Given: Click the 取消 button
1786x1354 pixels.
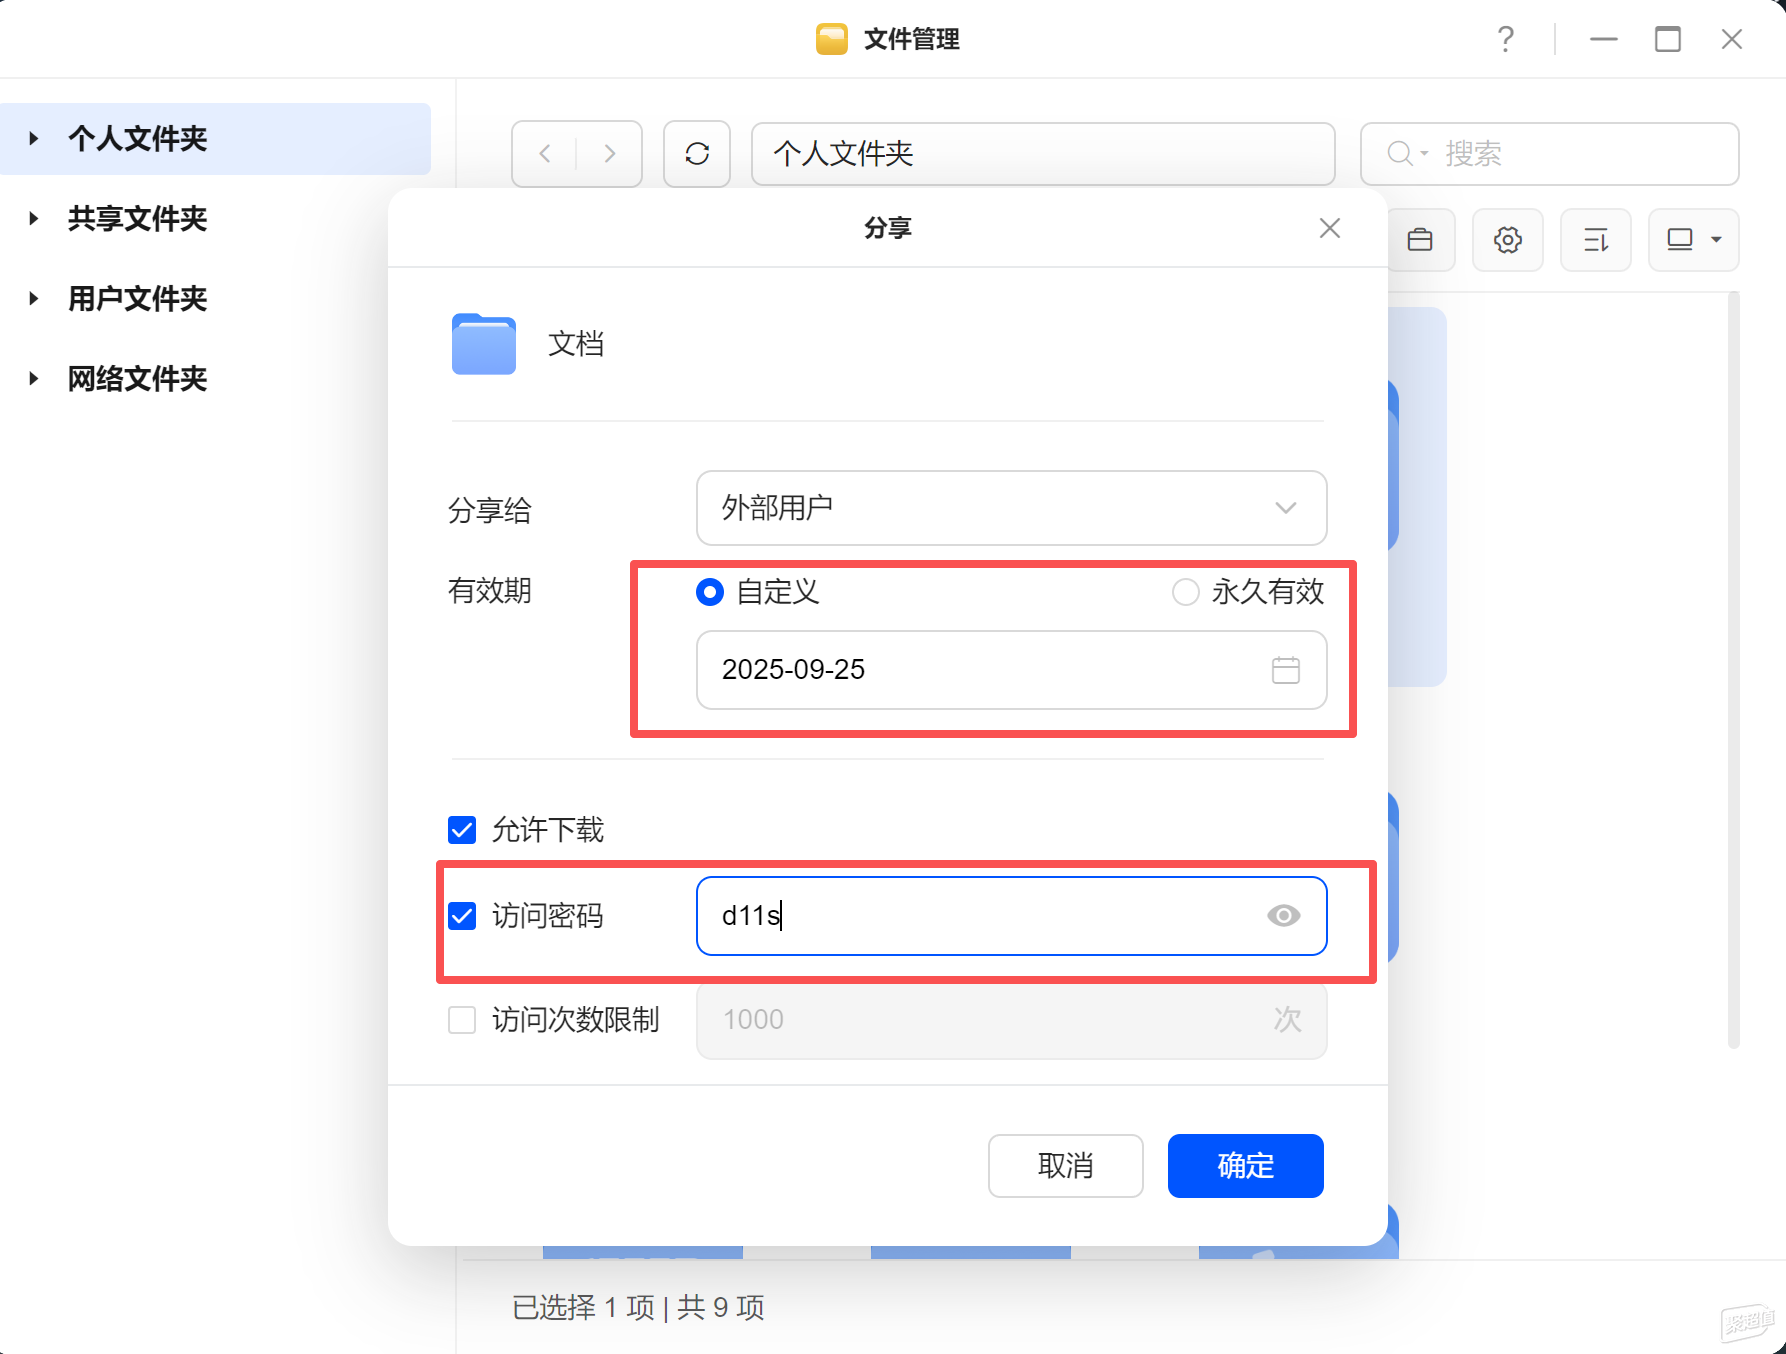Looking at the screenshot, I should click(x=1065, y=1166).
